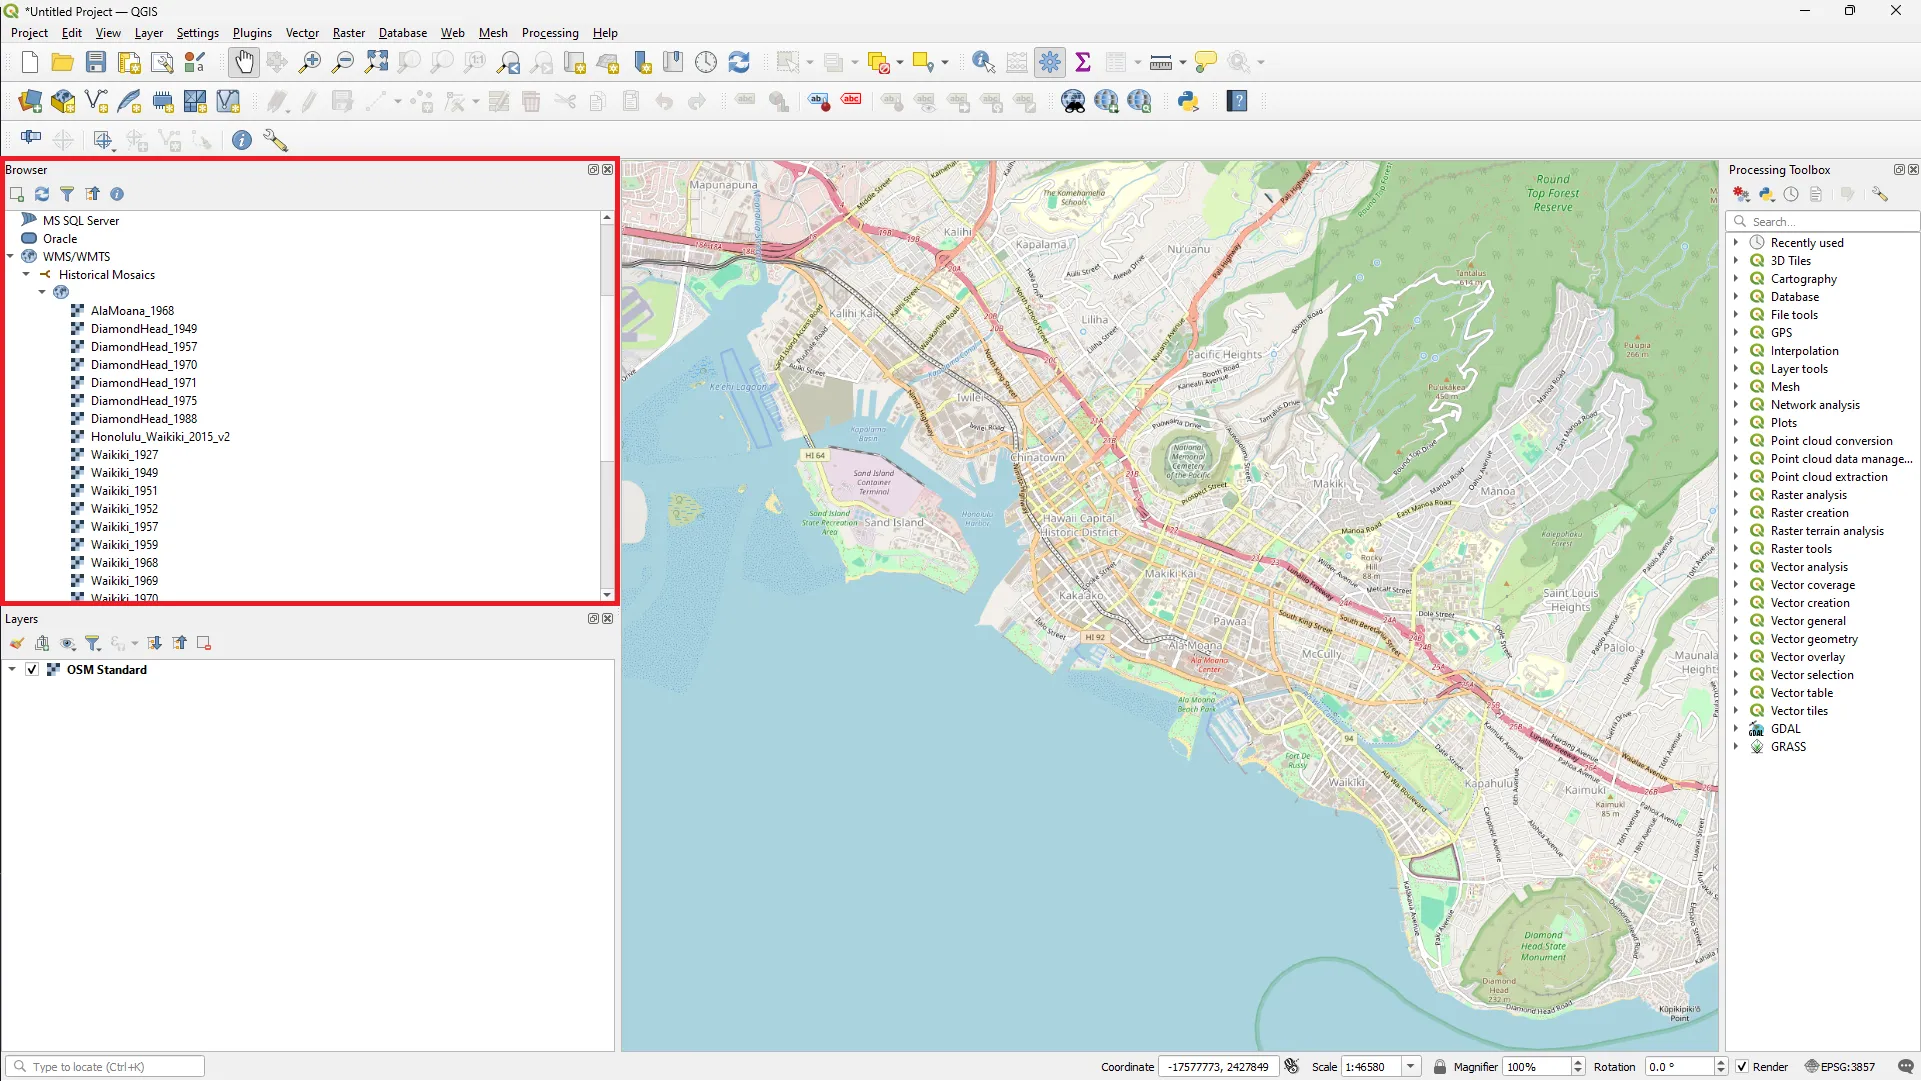Refresh the Browser panel
The width and height of the screenshot is (1921, 1081).
pos(42,194)
